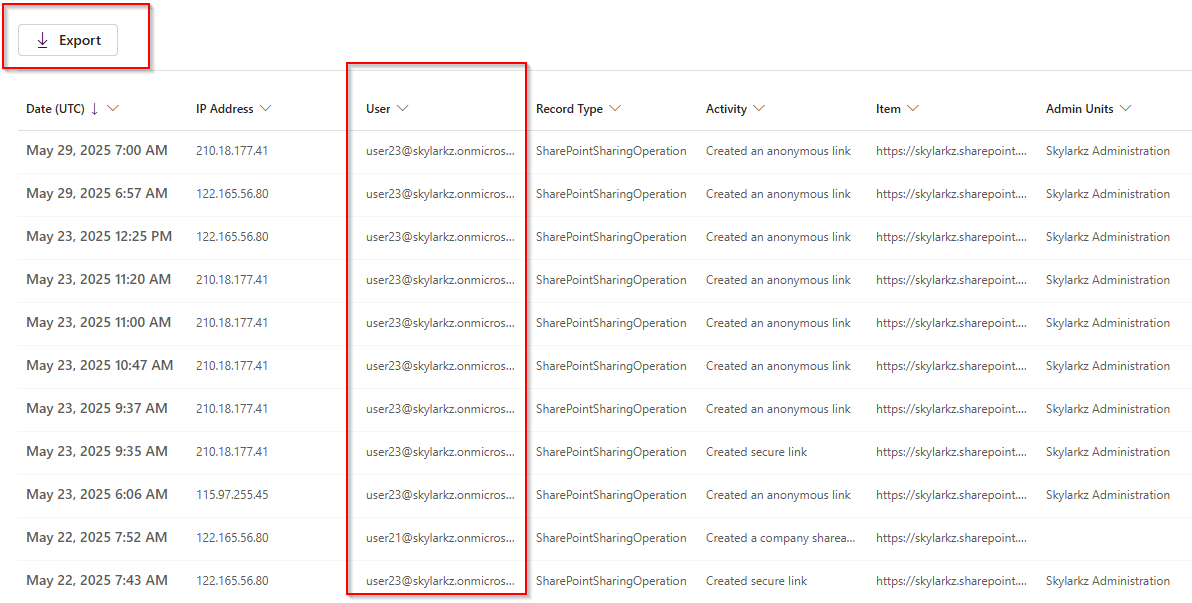Open the filter chevron on the User column
This screenshot has height=603, width=1192.
(404, 108)
